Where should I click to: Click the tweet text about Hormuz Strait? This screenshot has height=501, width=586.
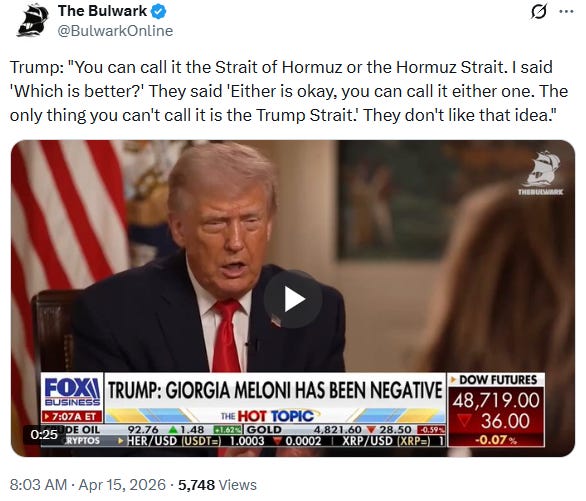(289, 91)
